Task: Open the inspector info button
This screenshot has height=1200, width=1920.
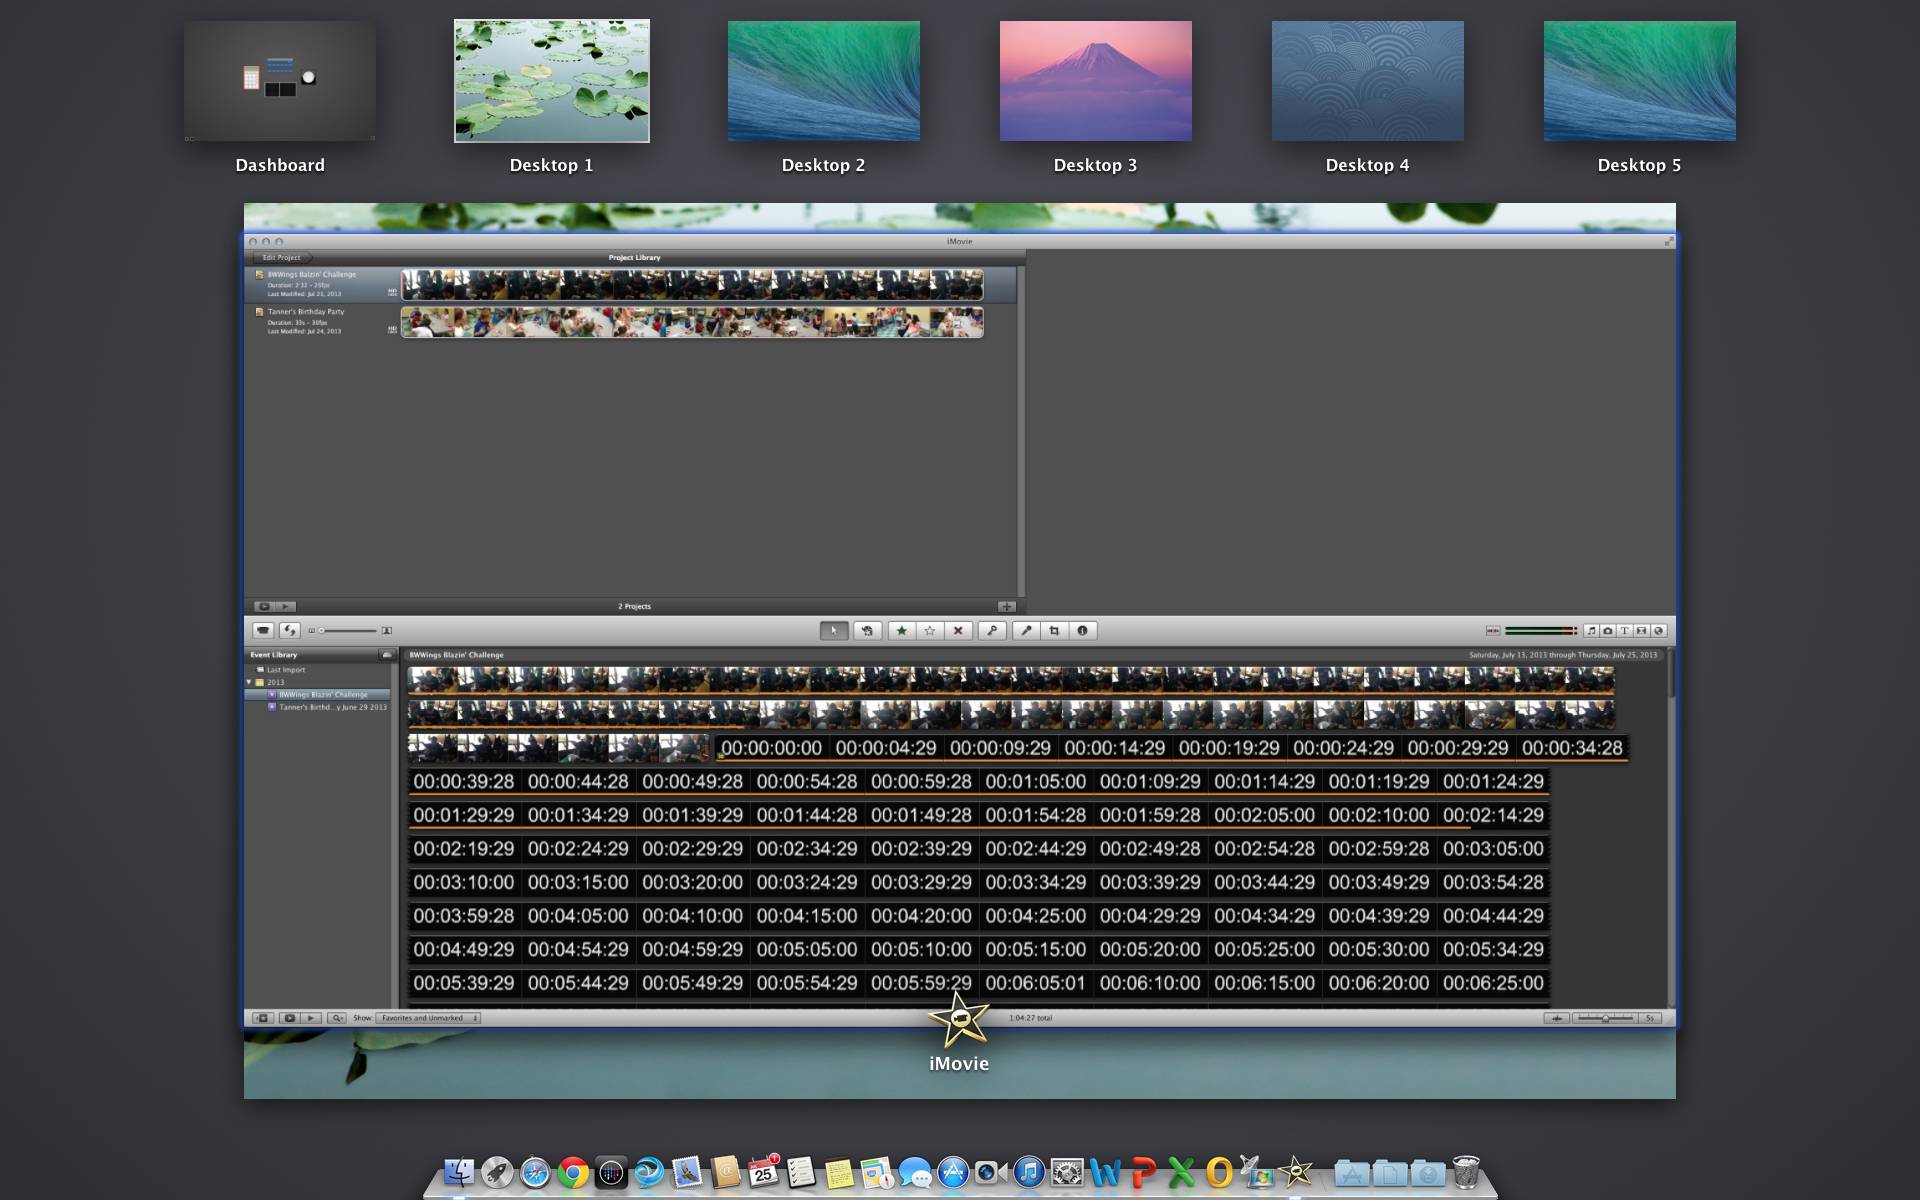Action: tap(1082, 631)
